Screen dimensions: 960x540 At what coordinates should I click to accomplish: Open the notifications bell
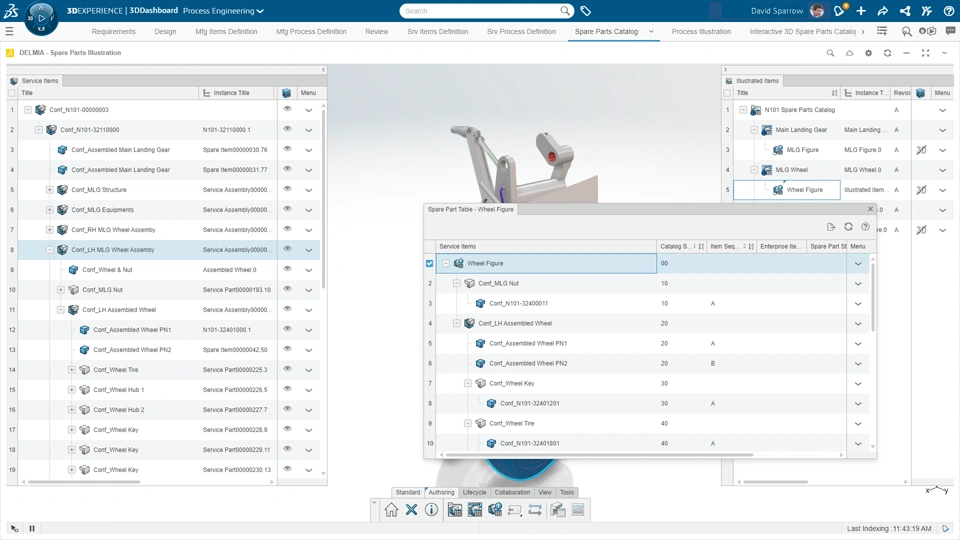[x=840, y=10]
